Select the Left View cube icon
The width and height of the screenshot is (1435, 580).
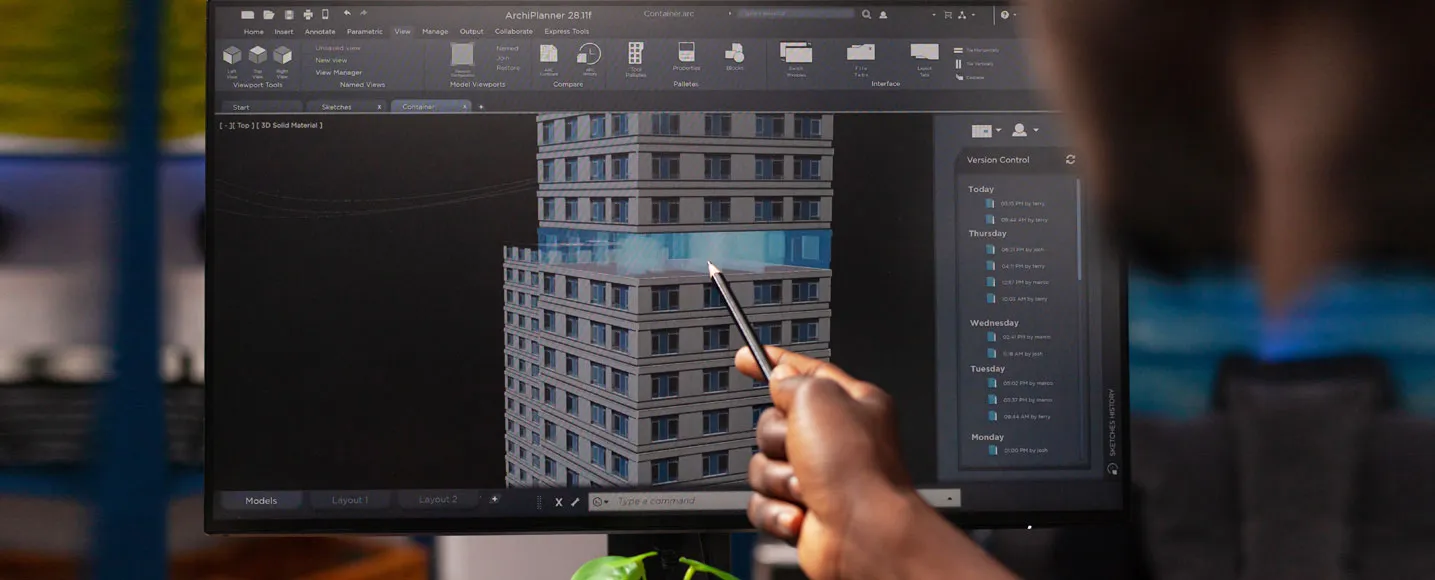(x=232, y=56)
